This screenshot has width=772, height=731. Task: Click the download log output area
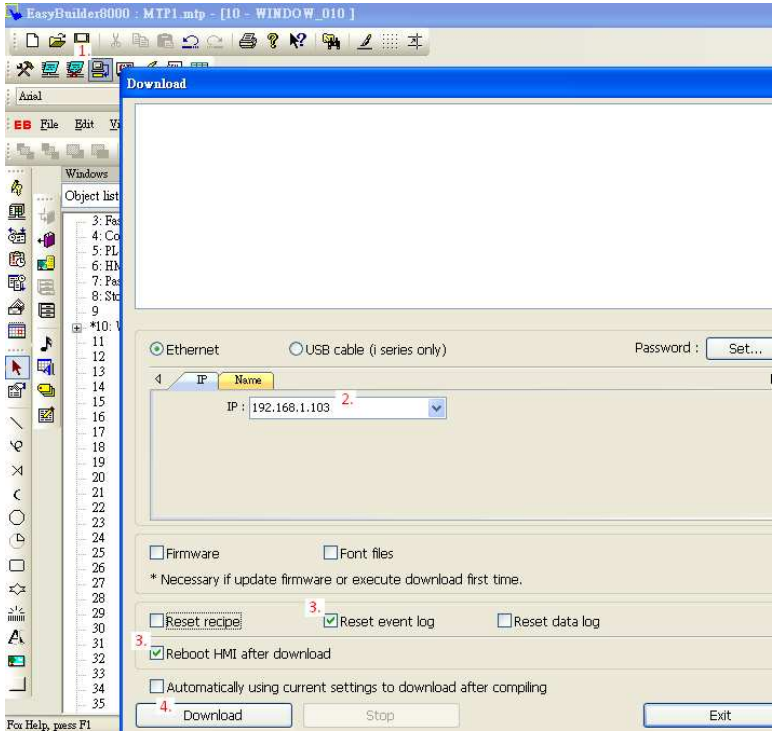453,206
